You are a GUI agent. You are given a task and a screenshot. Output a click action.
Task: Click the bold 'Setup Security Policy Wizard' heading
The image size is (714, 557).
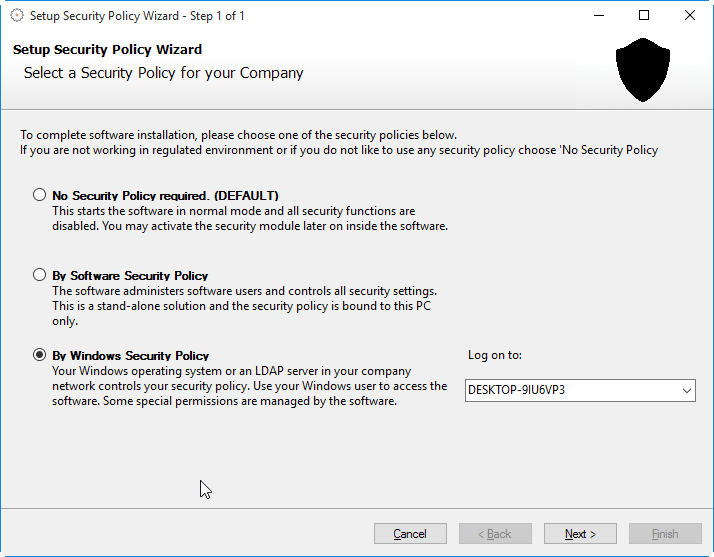(x=107, y=49)
